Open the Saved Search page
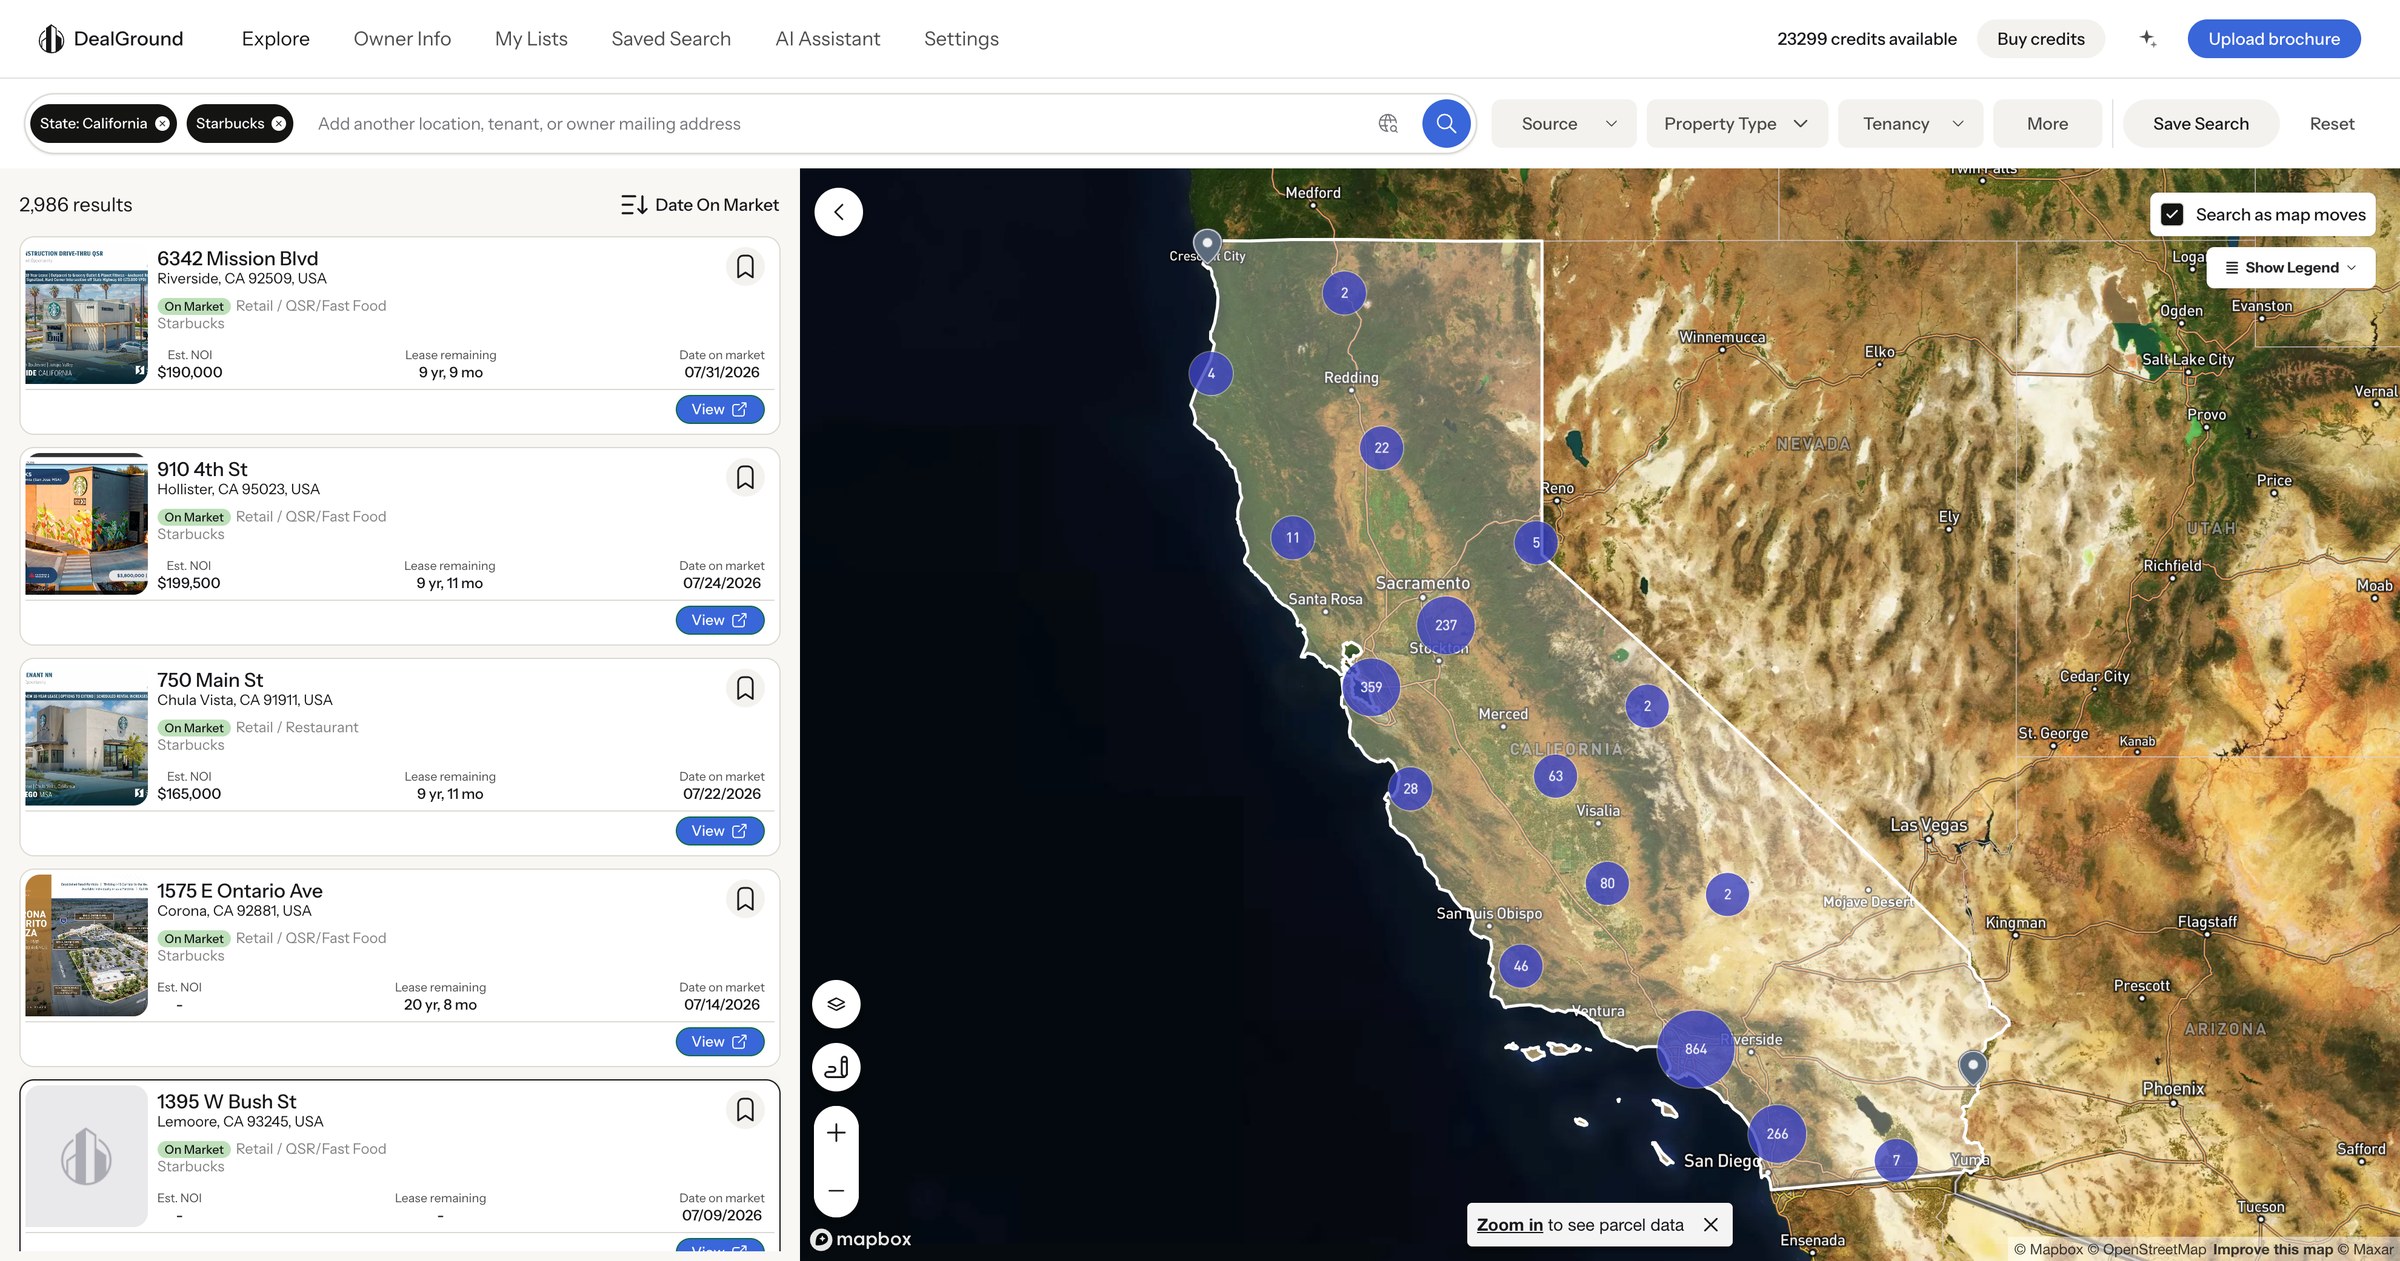Viewport: 2400px width, 1261px height. pyautogui.click(x=671, y=39)
